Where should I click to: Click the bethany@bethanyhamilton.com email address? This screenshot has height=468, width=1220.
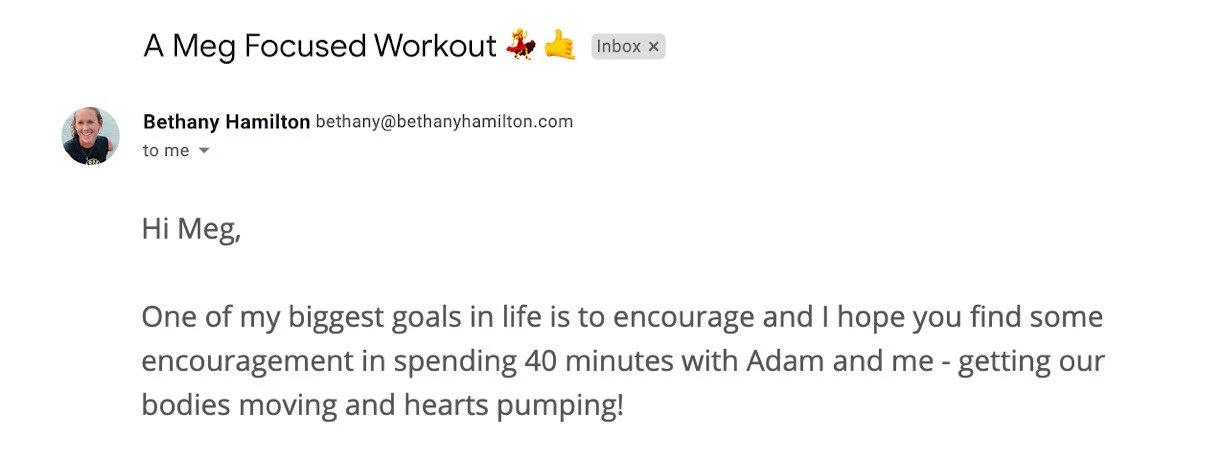(x=444, y=122)
